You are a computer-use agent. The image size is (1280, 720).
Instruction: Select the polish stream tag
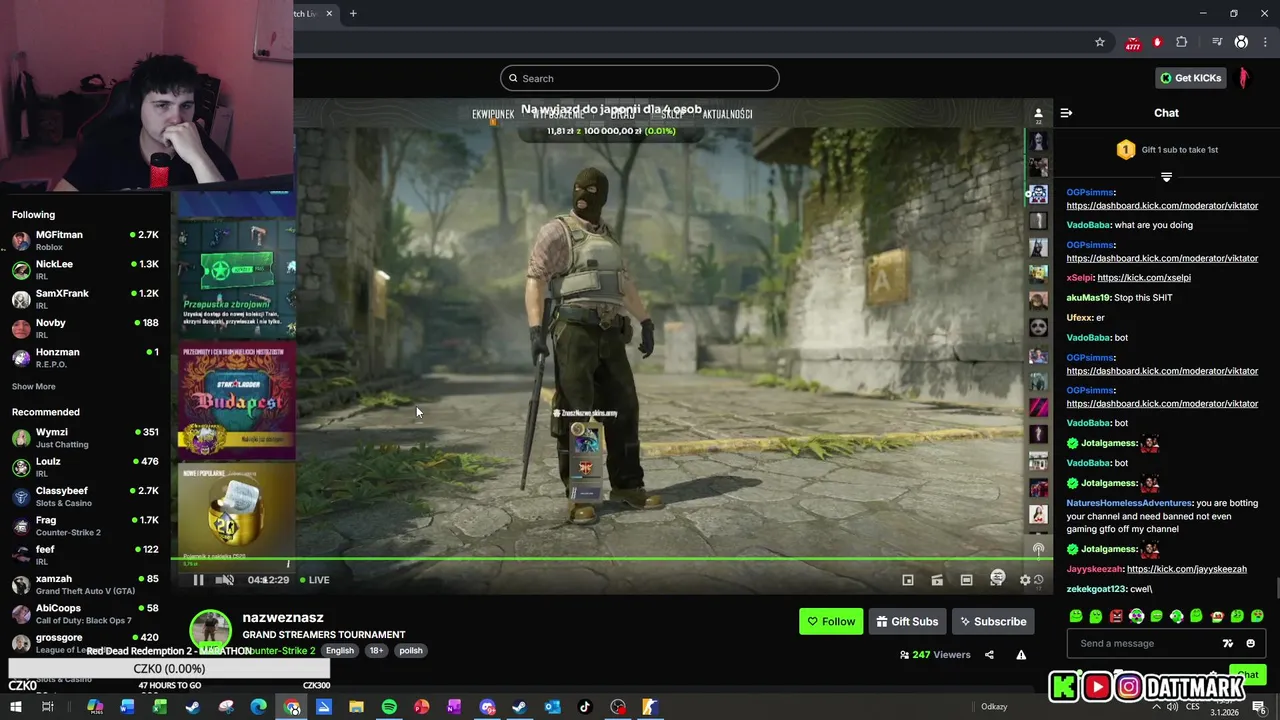[x=411, y=651]
